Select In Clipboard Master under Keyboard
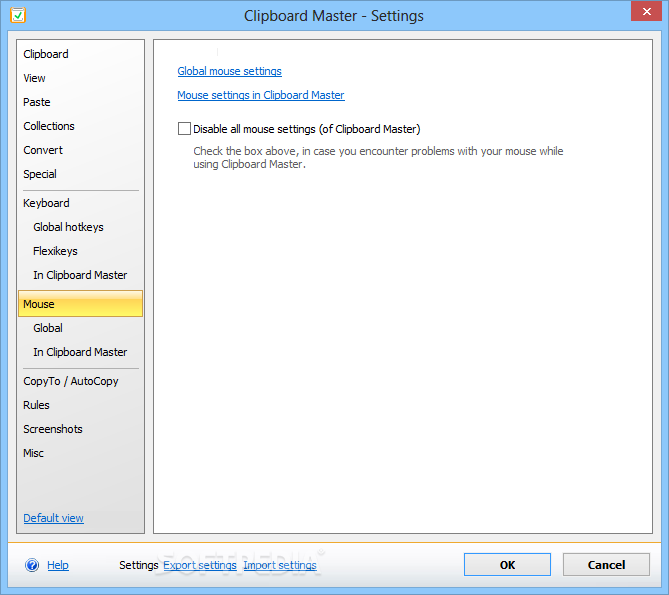669x595 pixels. click(80, 275)
